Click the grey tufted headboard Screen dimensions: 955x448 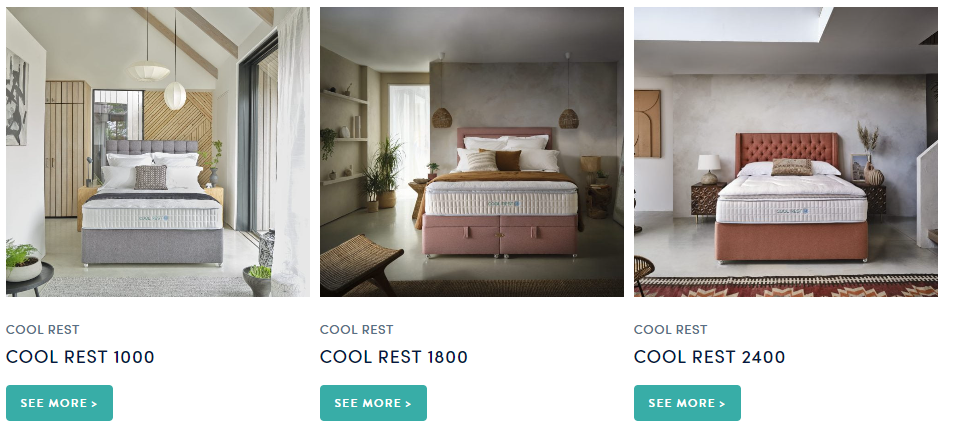[x=152, y=148]
